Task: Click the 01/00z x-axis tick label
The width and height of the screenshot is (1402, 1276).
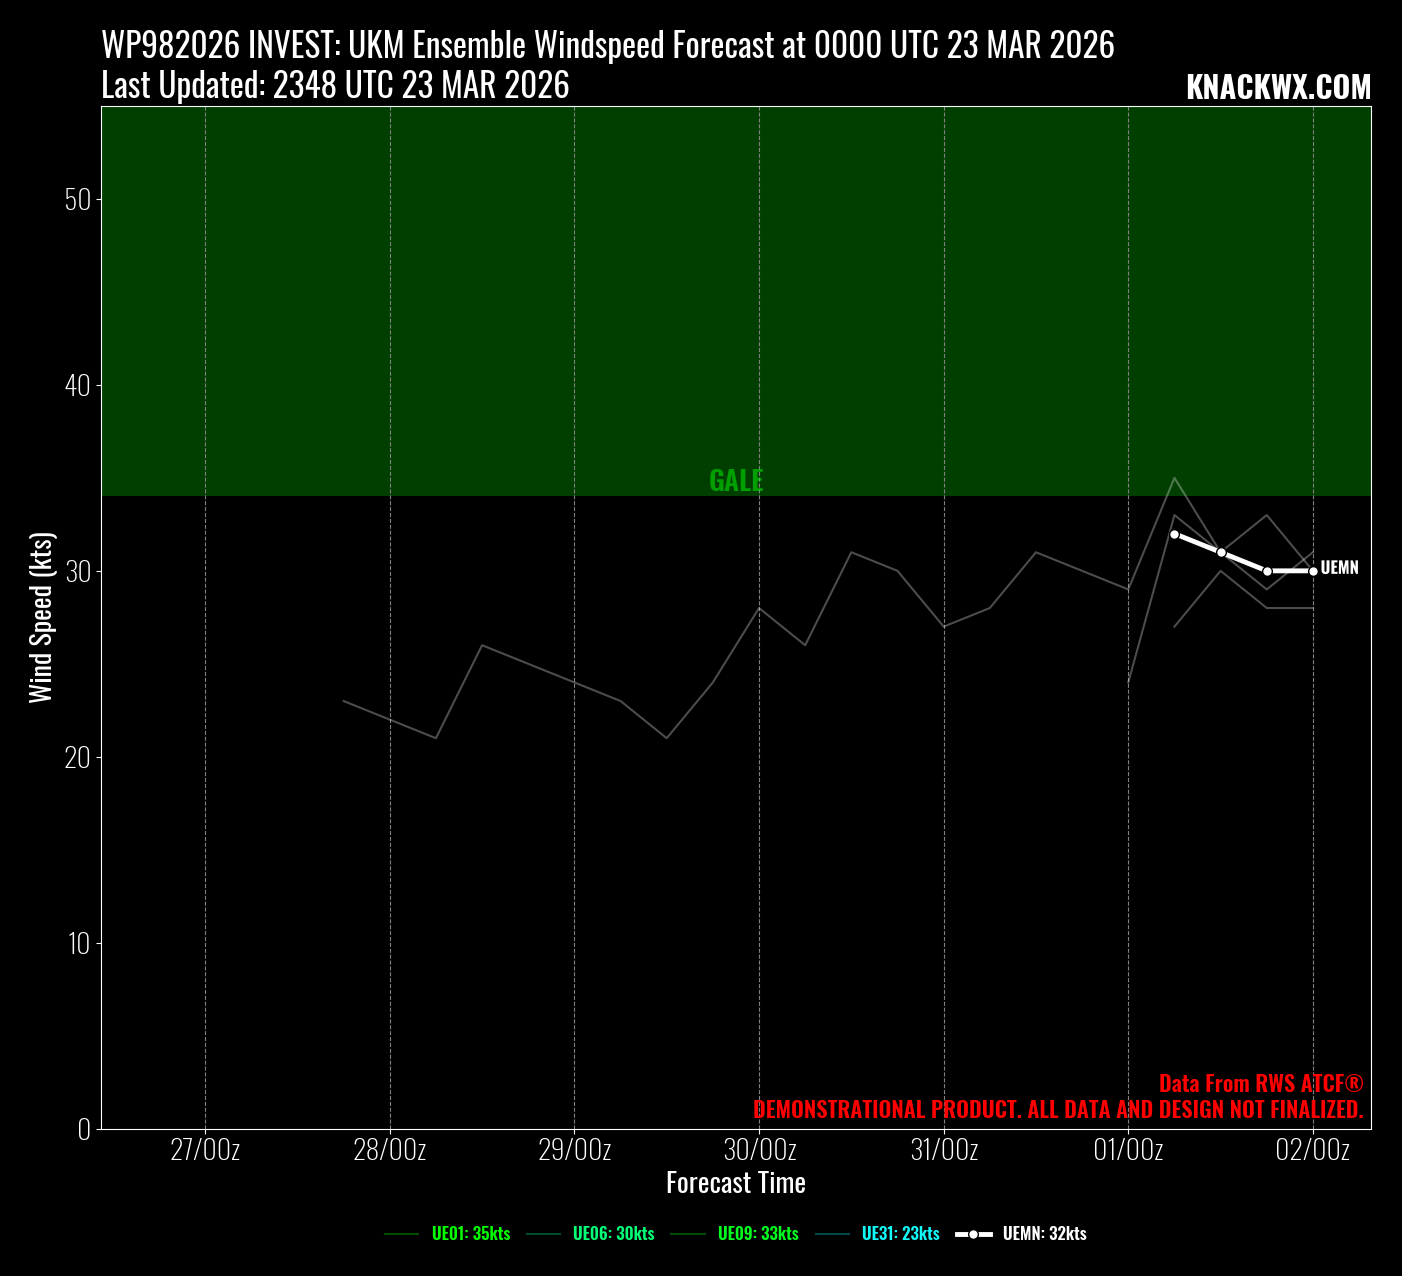Action: point(1128,1150)
